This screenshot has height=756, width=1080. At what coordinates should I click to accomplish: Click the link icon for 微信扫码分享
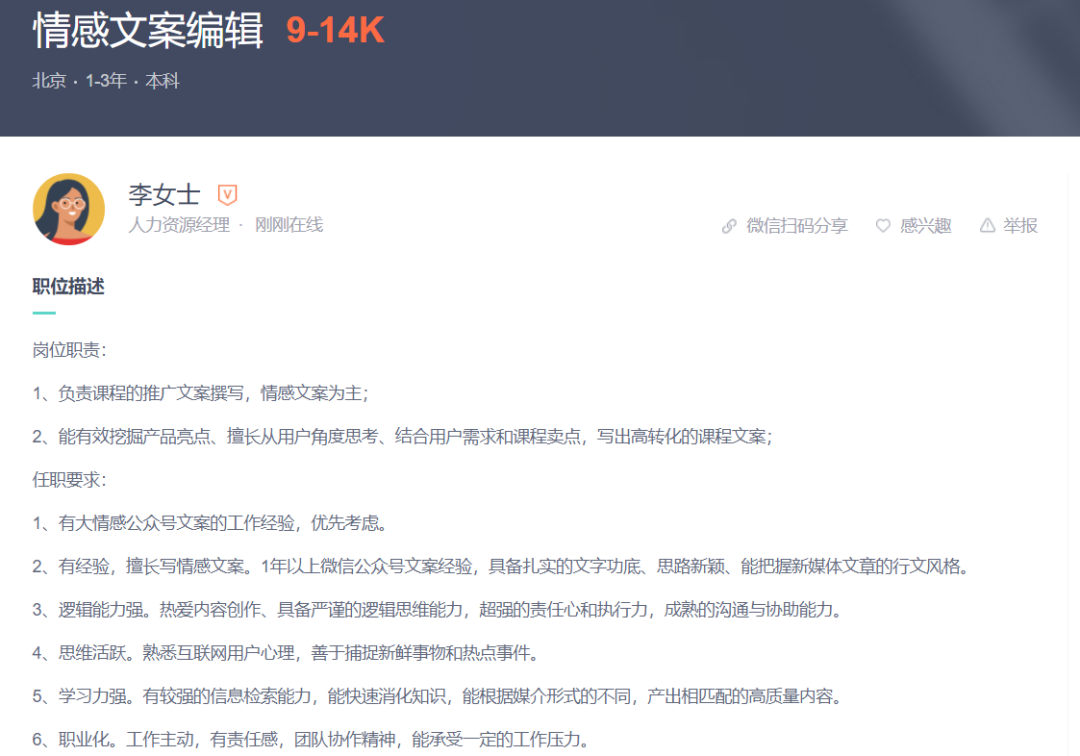[729, 226]
